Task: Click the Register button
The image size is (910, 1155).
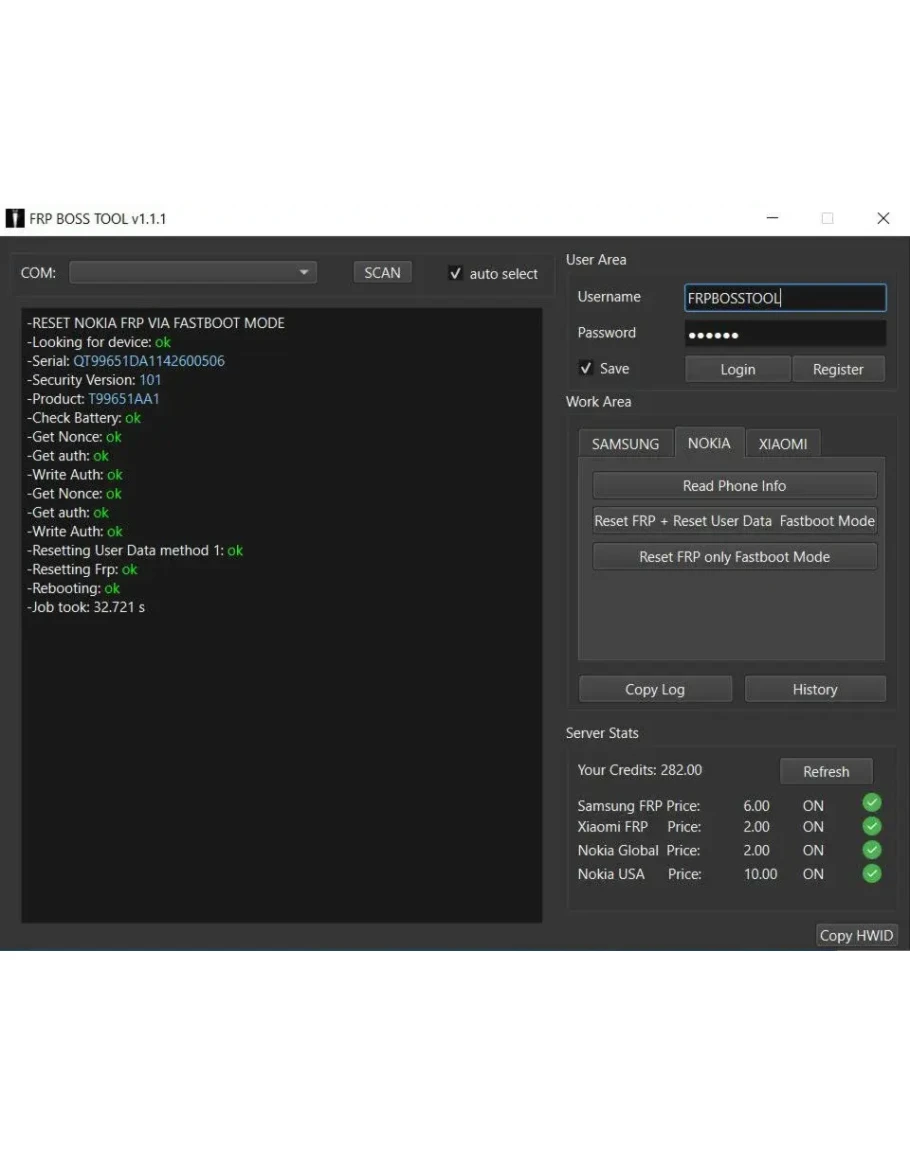Action: pos(838,369)
